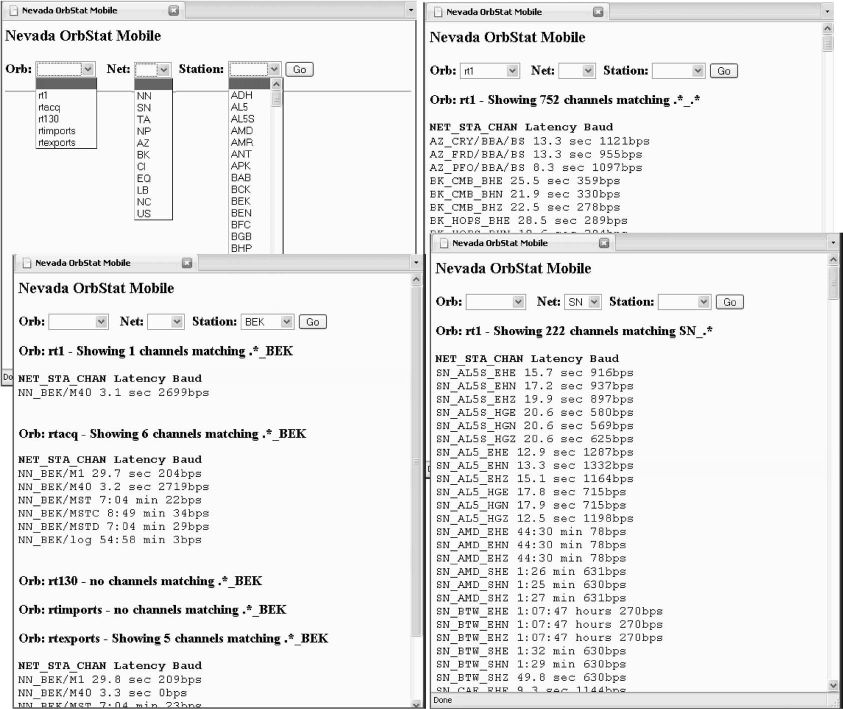Select station AL5S in the open Station list
843x709 pixels.
(x=250, y=119)
